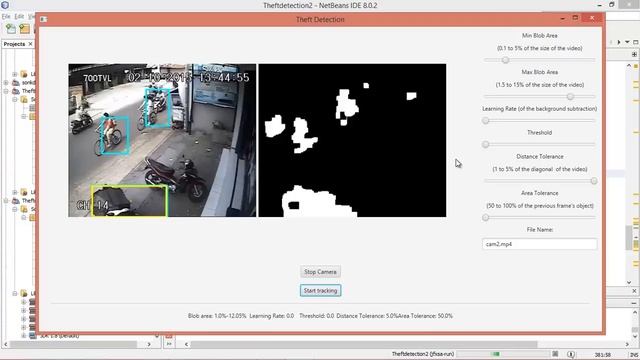Click the editor vertical scrollbar down arrow
This screenshot has width=640, height=360.
coord(629,282)
